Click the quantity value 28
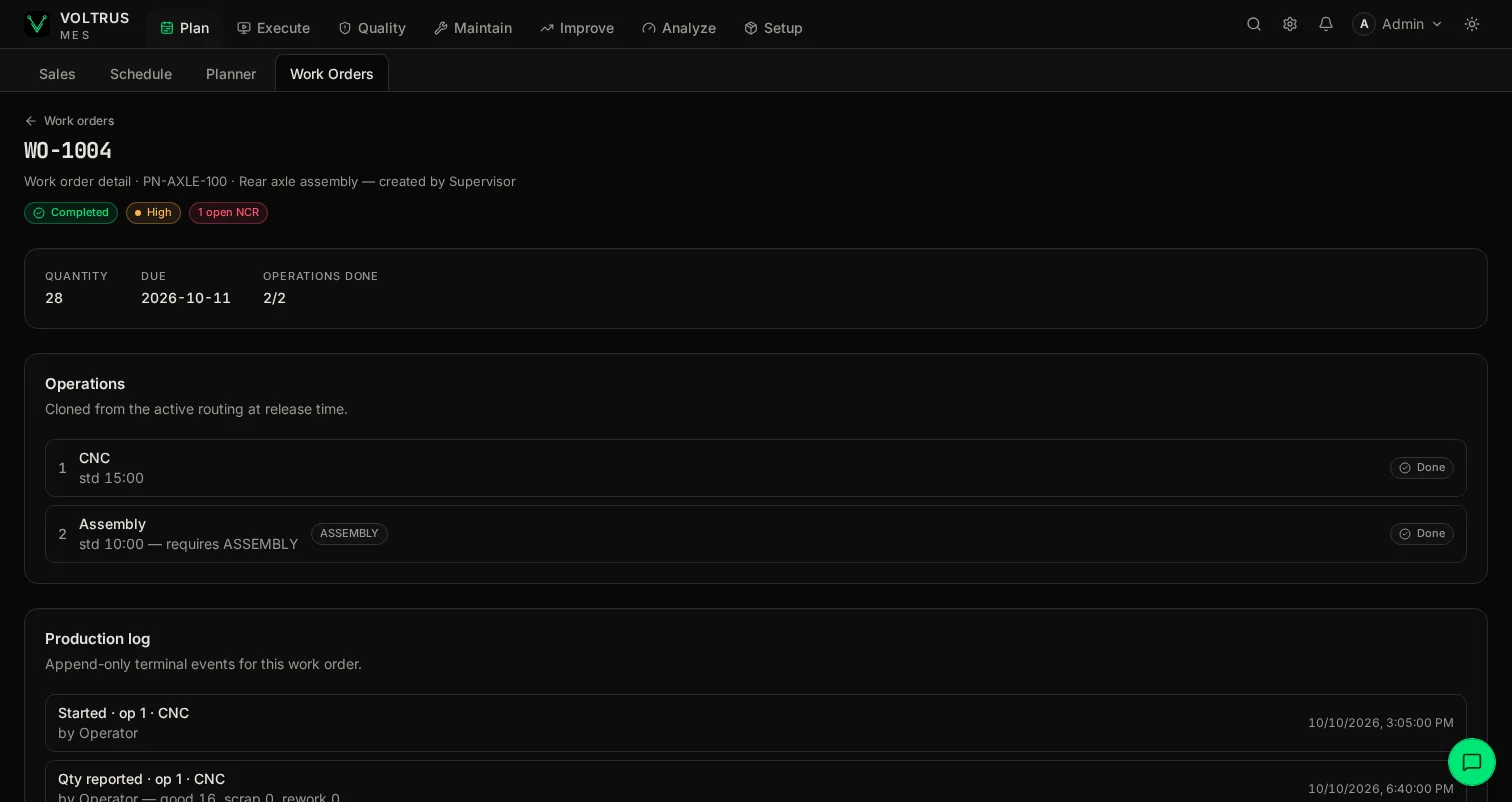1512x802 pixels. (x=54, y=298)
